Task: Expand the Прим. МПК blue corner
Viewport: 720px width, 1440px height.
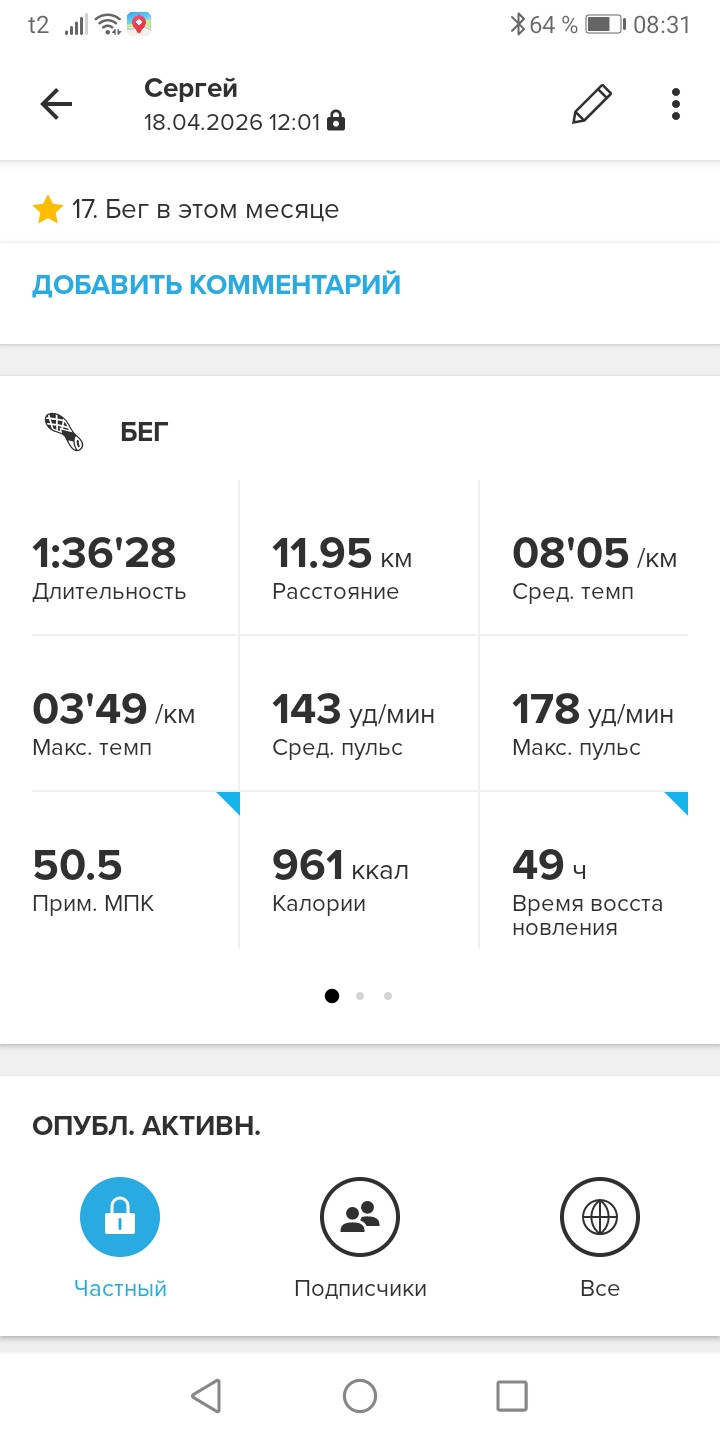Action: [228, 803]
